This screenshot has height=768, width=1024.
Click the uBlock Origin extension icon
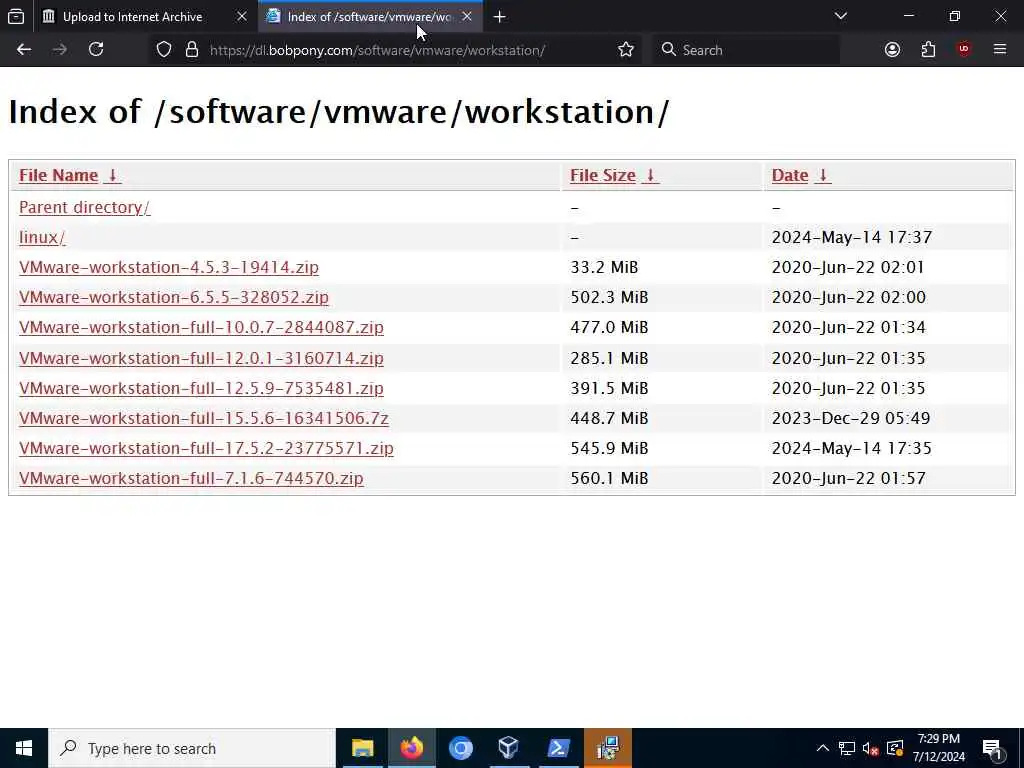click(964, 50)
